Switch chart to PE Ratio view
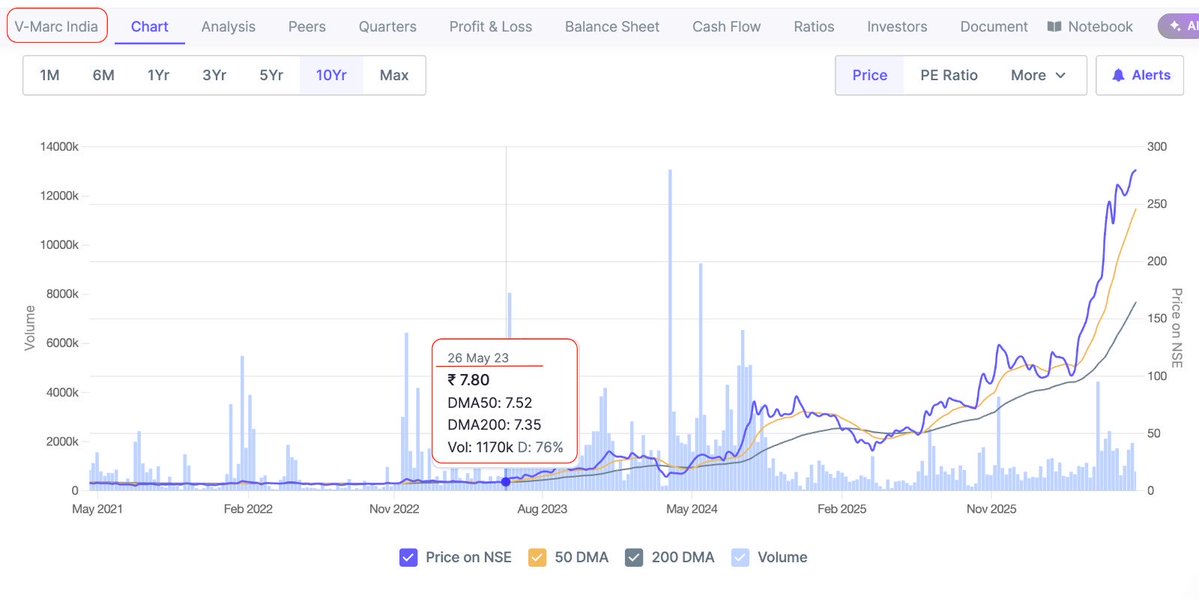This screenshot has width=1199, height=599. pos(949,75)
